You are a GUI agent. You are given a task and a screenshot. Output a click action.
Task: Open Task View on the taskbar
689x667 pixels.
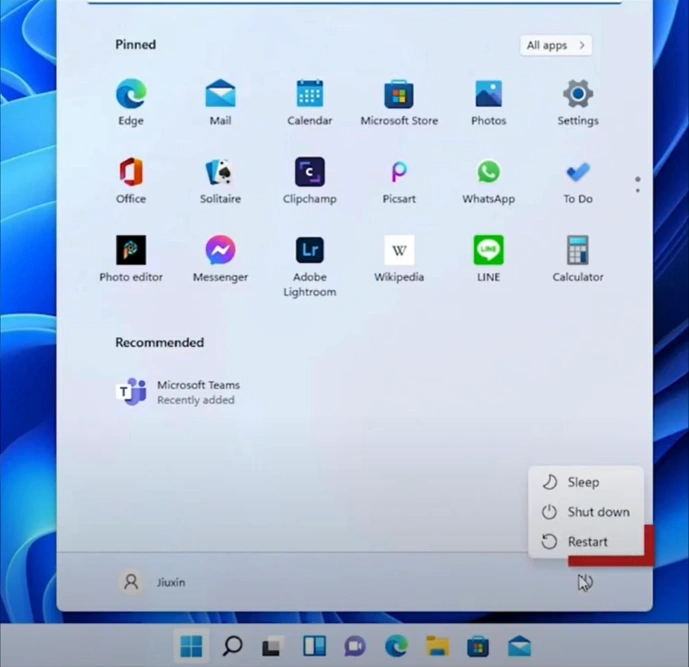272,646
